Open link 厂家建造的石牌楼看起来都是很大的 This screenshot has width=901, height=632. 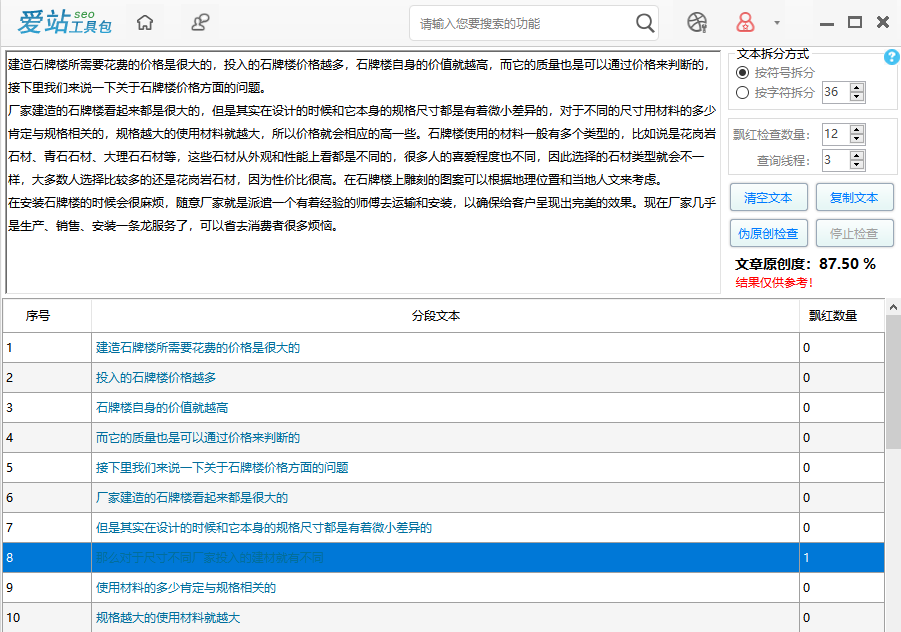point(192,498)
